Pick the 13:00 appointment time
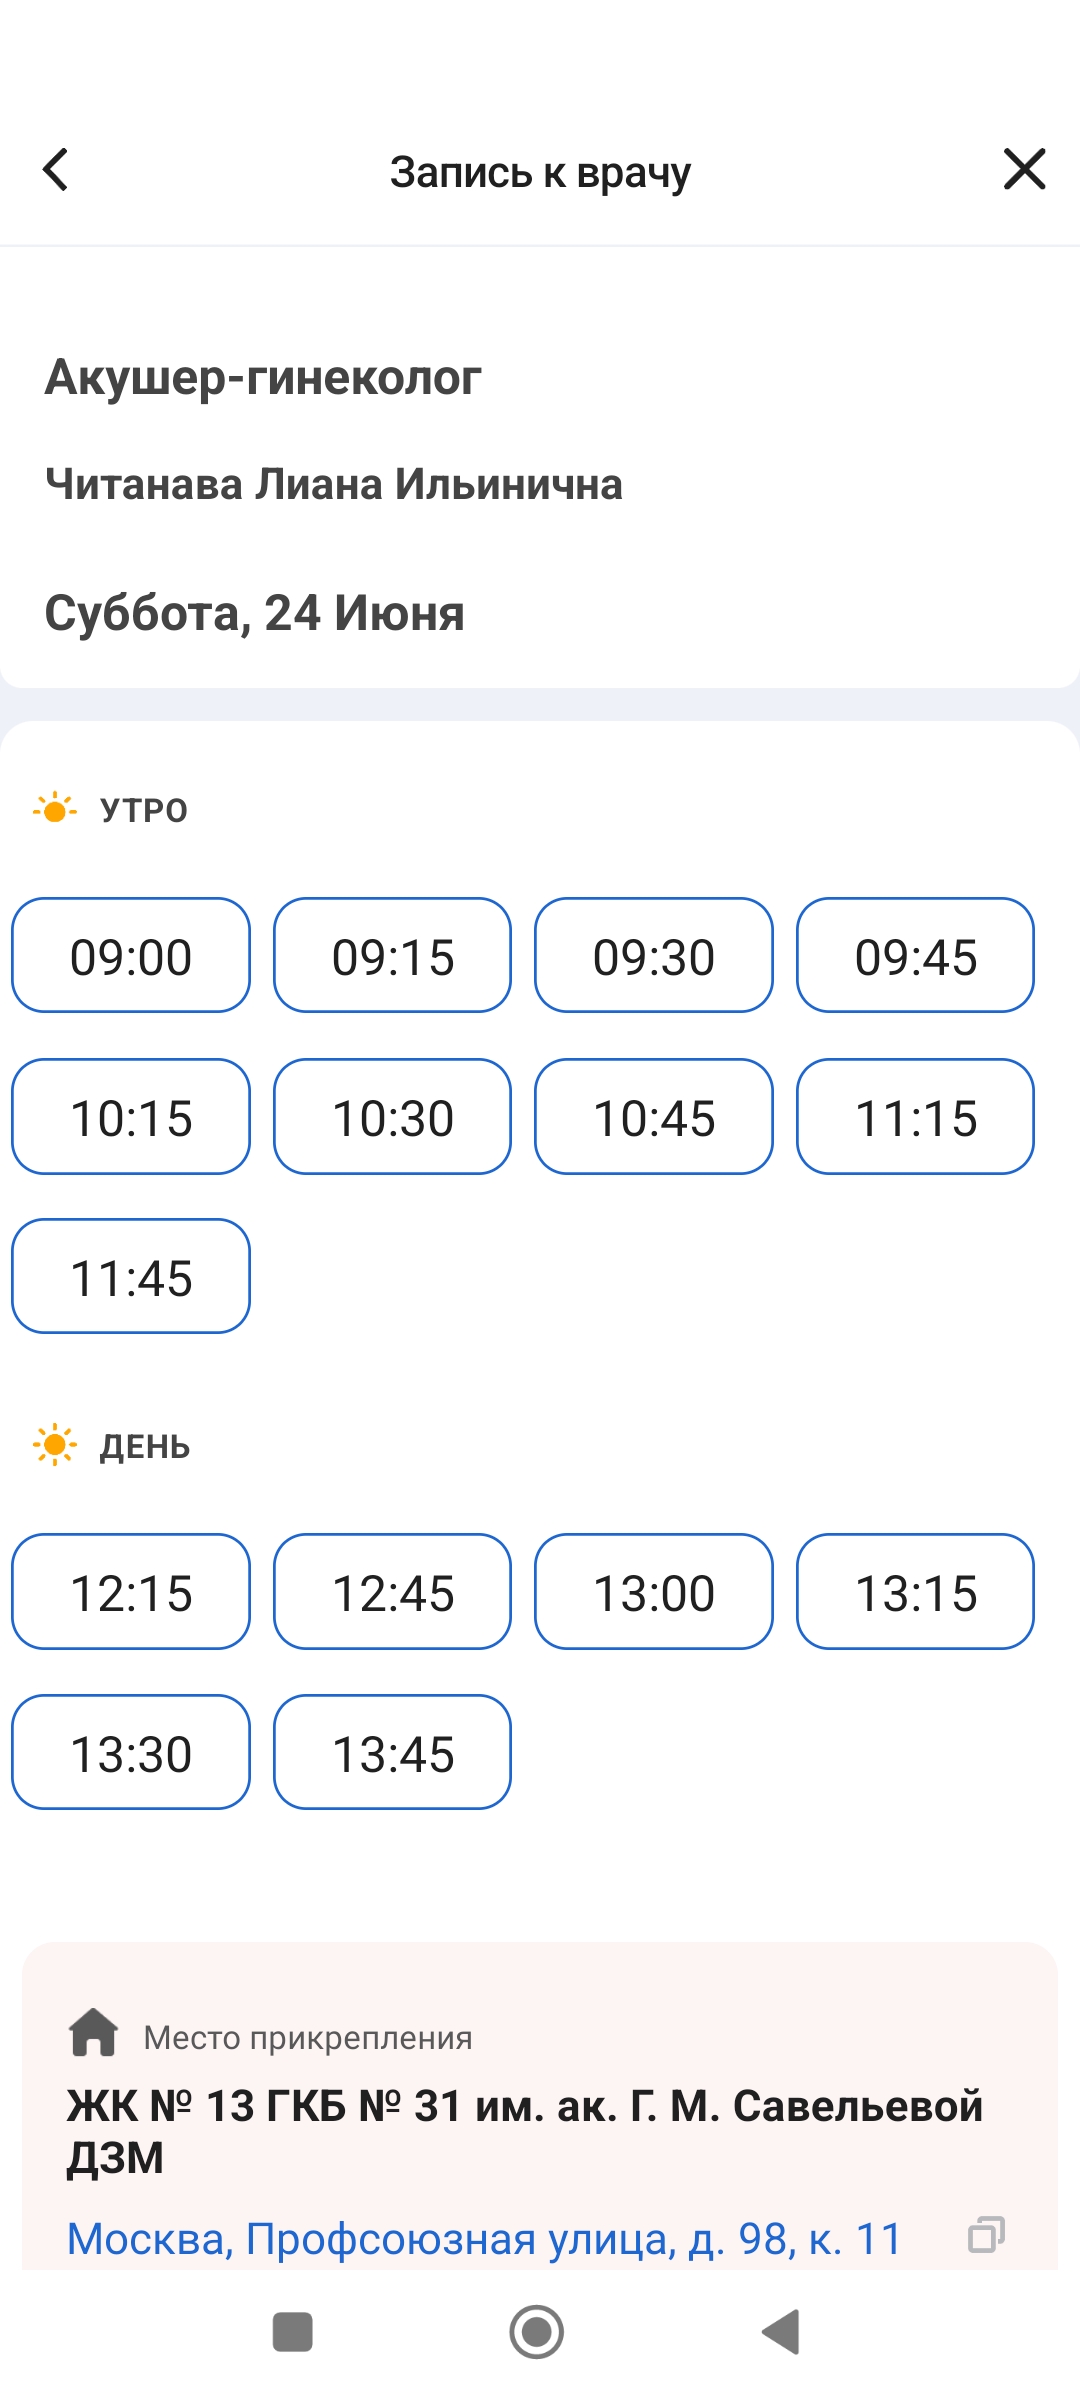The width and height of the screenshot is (1080, 2400). (x=654, y=1592)
